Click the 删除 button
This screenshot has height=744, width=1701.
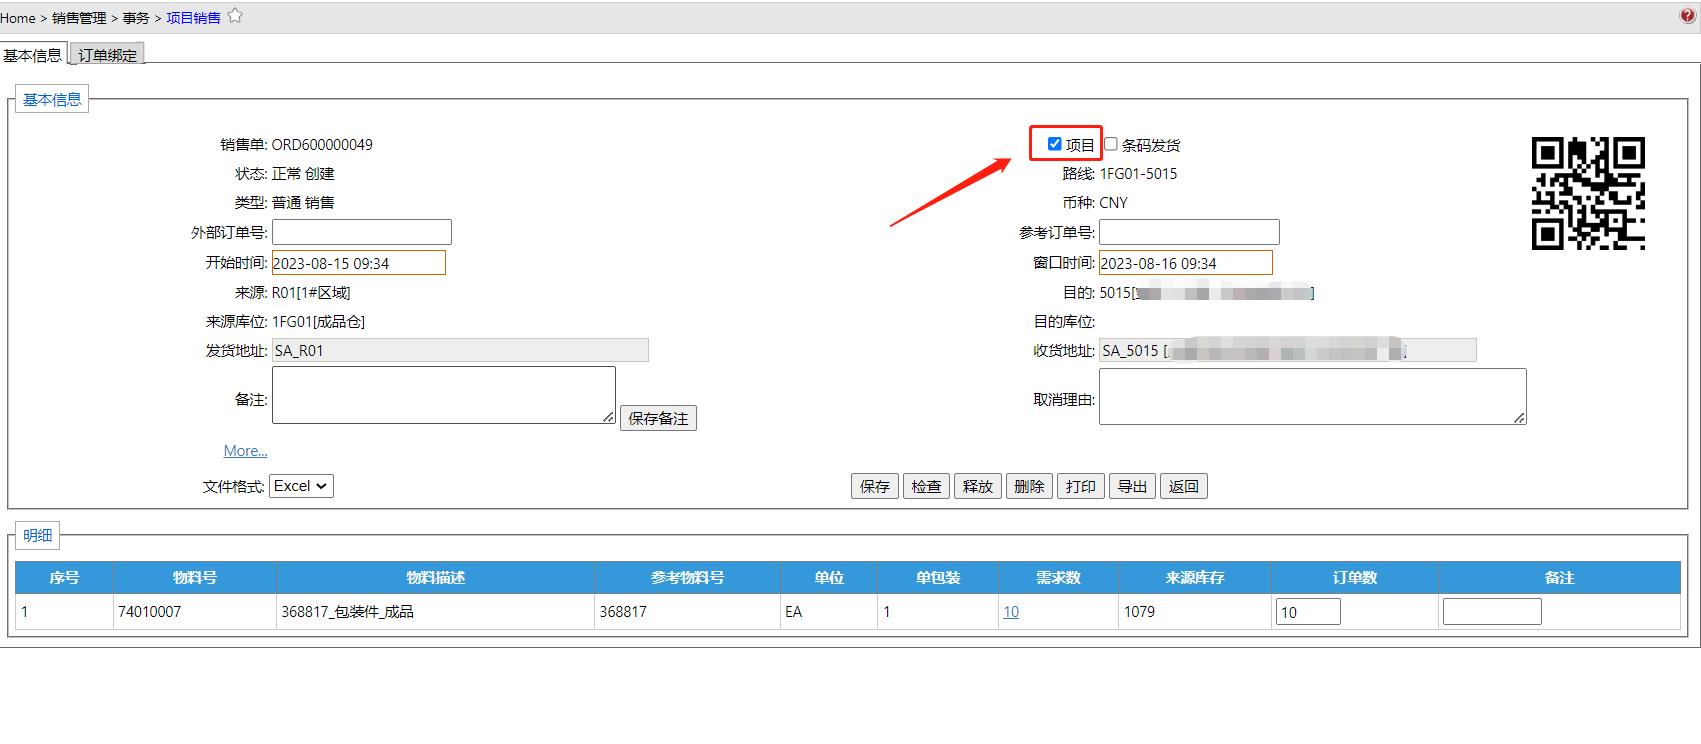[1029, 486]
